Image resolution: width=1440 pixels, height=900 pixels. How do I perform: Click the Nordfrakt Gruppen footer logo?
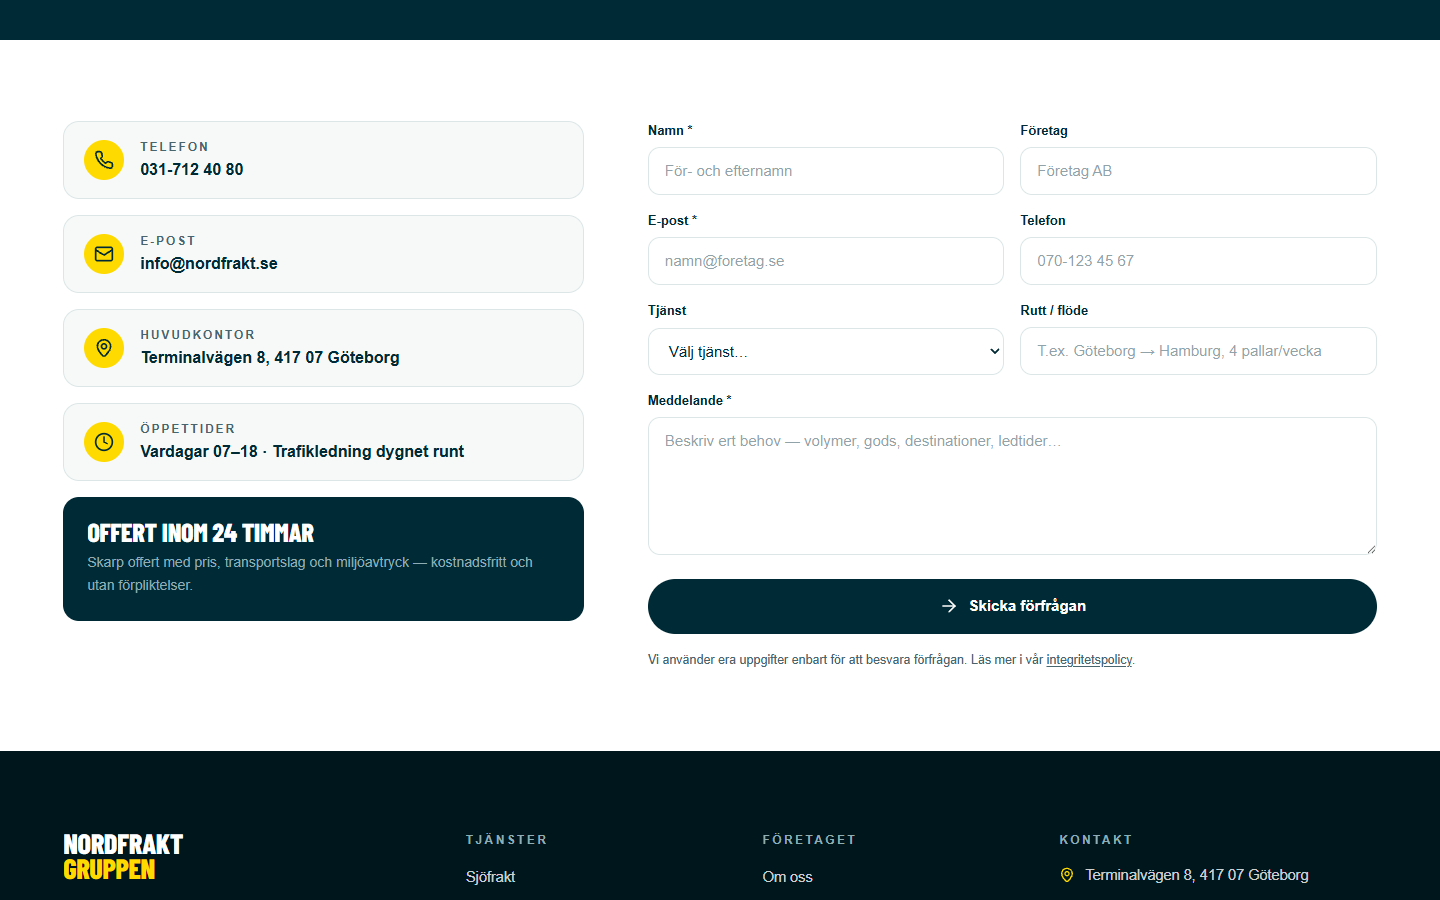pyautogui.click(x=123, y=857)
